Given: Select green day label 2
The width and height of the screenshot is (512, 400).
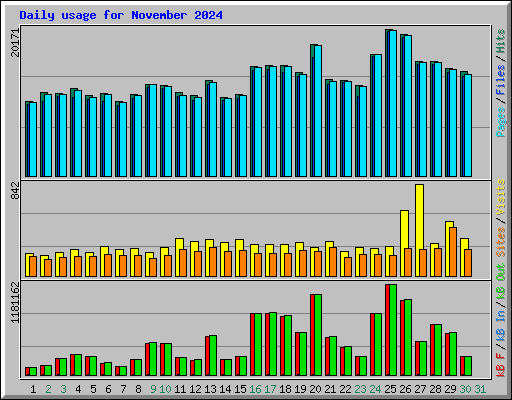Looking at the screenshot, I should [x=48, y=389].
